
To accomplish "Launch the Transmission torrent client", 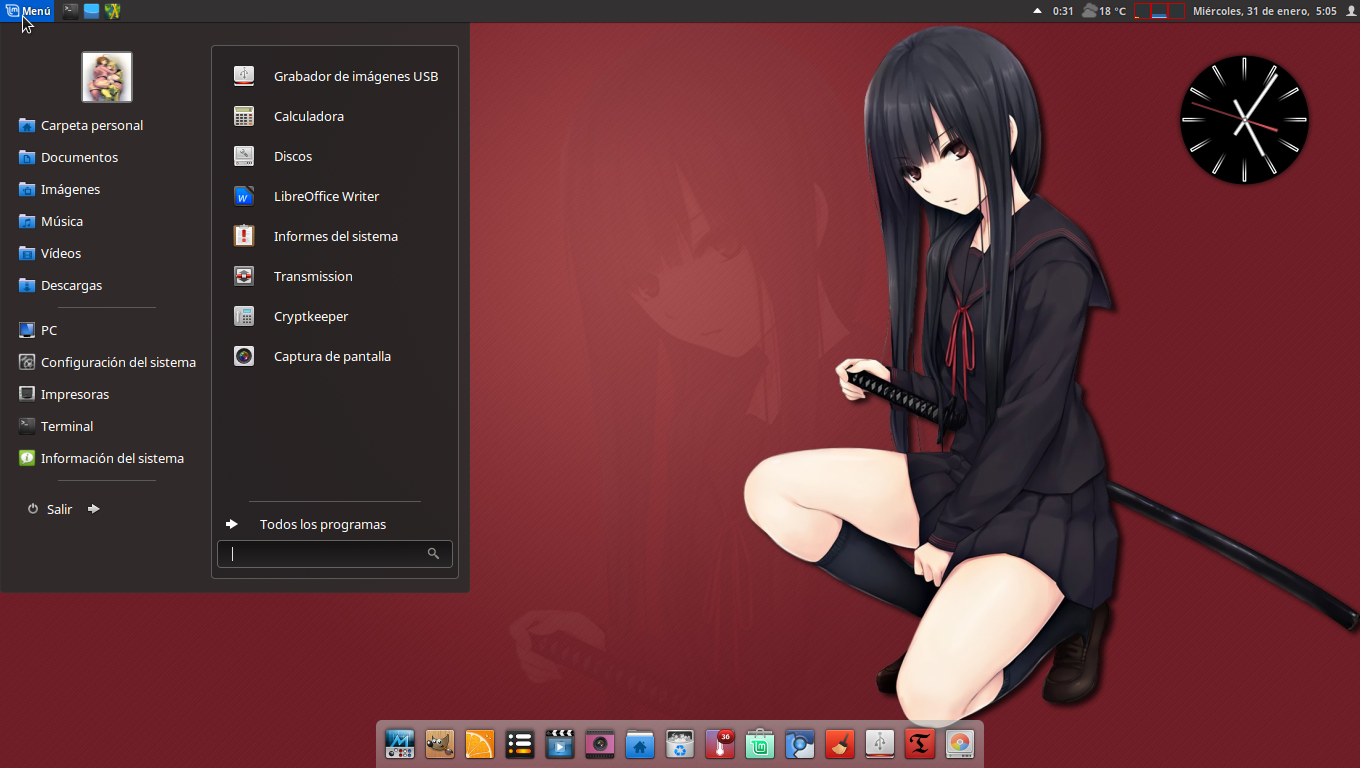I will 335,276.
